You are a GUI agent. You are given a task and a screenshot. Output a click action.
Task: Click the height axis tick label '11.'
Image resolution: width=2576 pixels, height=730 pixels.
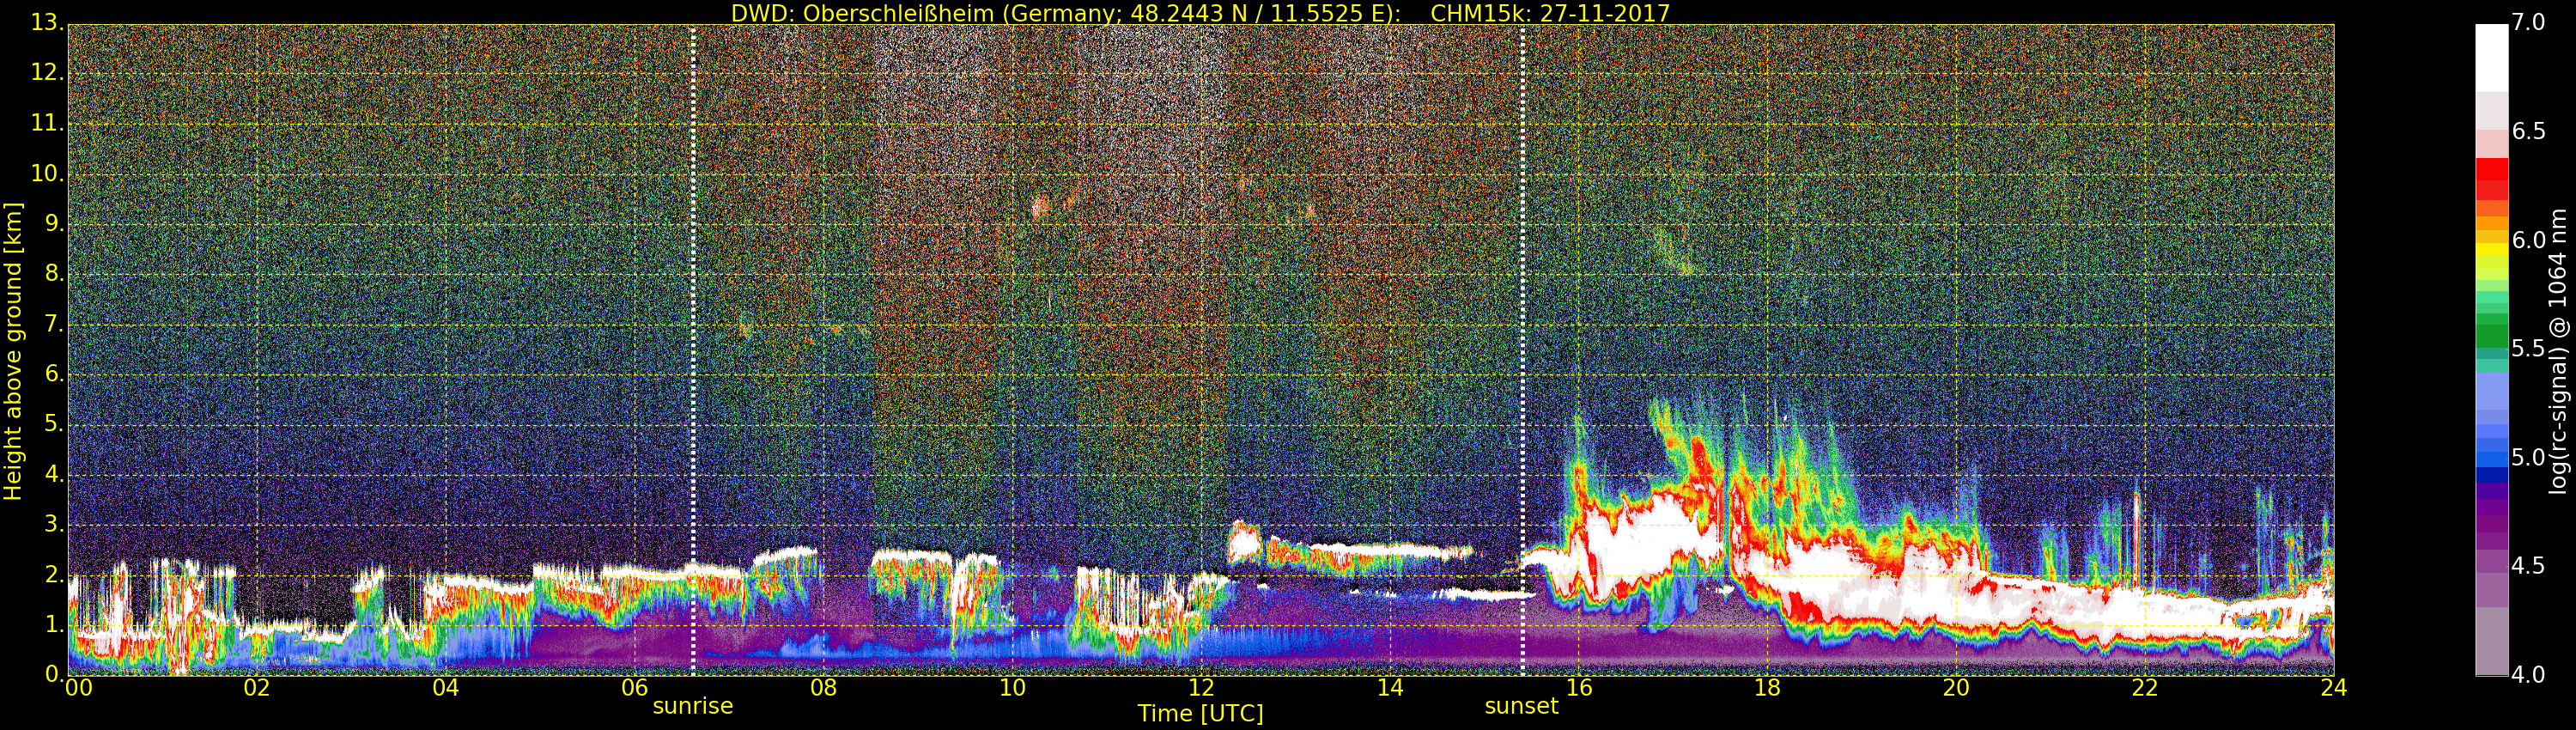tap(47, 123)
